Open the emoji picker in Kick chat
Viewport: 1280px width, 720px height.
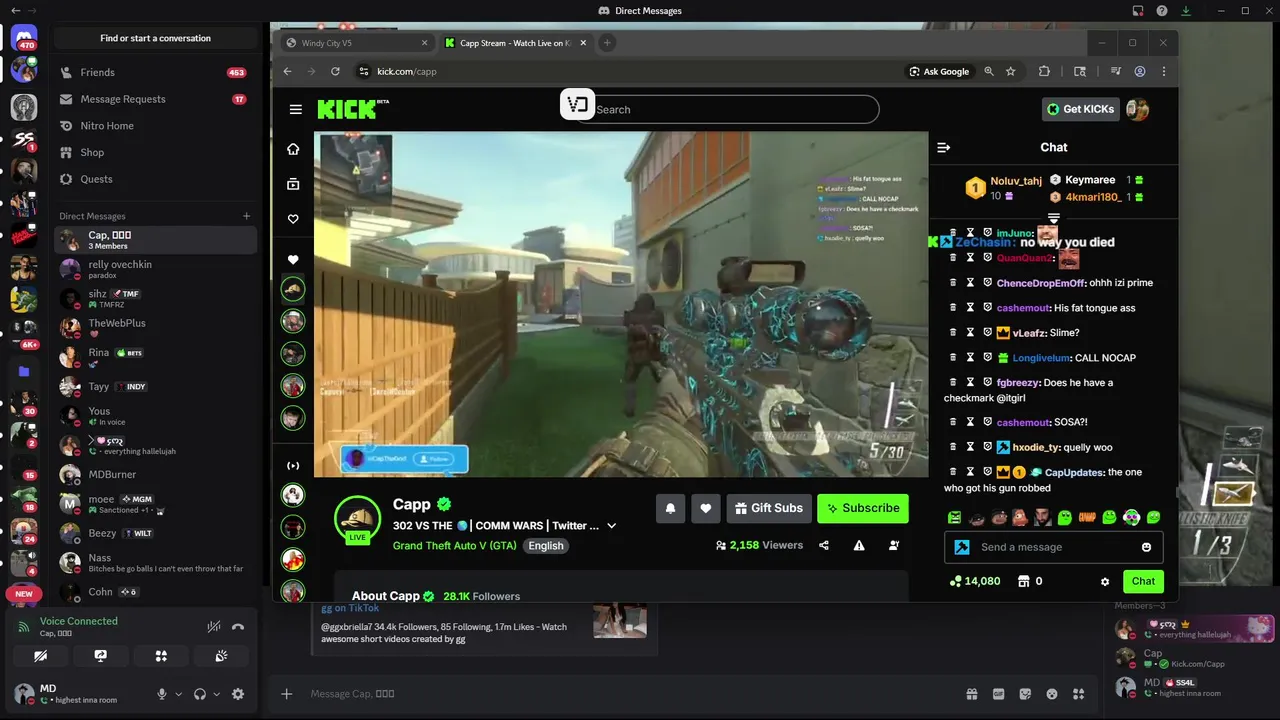point(1146,547)
